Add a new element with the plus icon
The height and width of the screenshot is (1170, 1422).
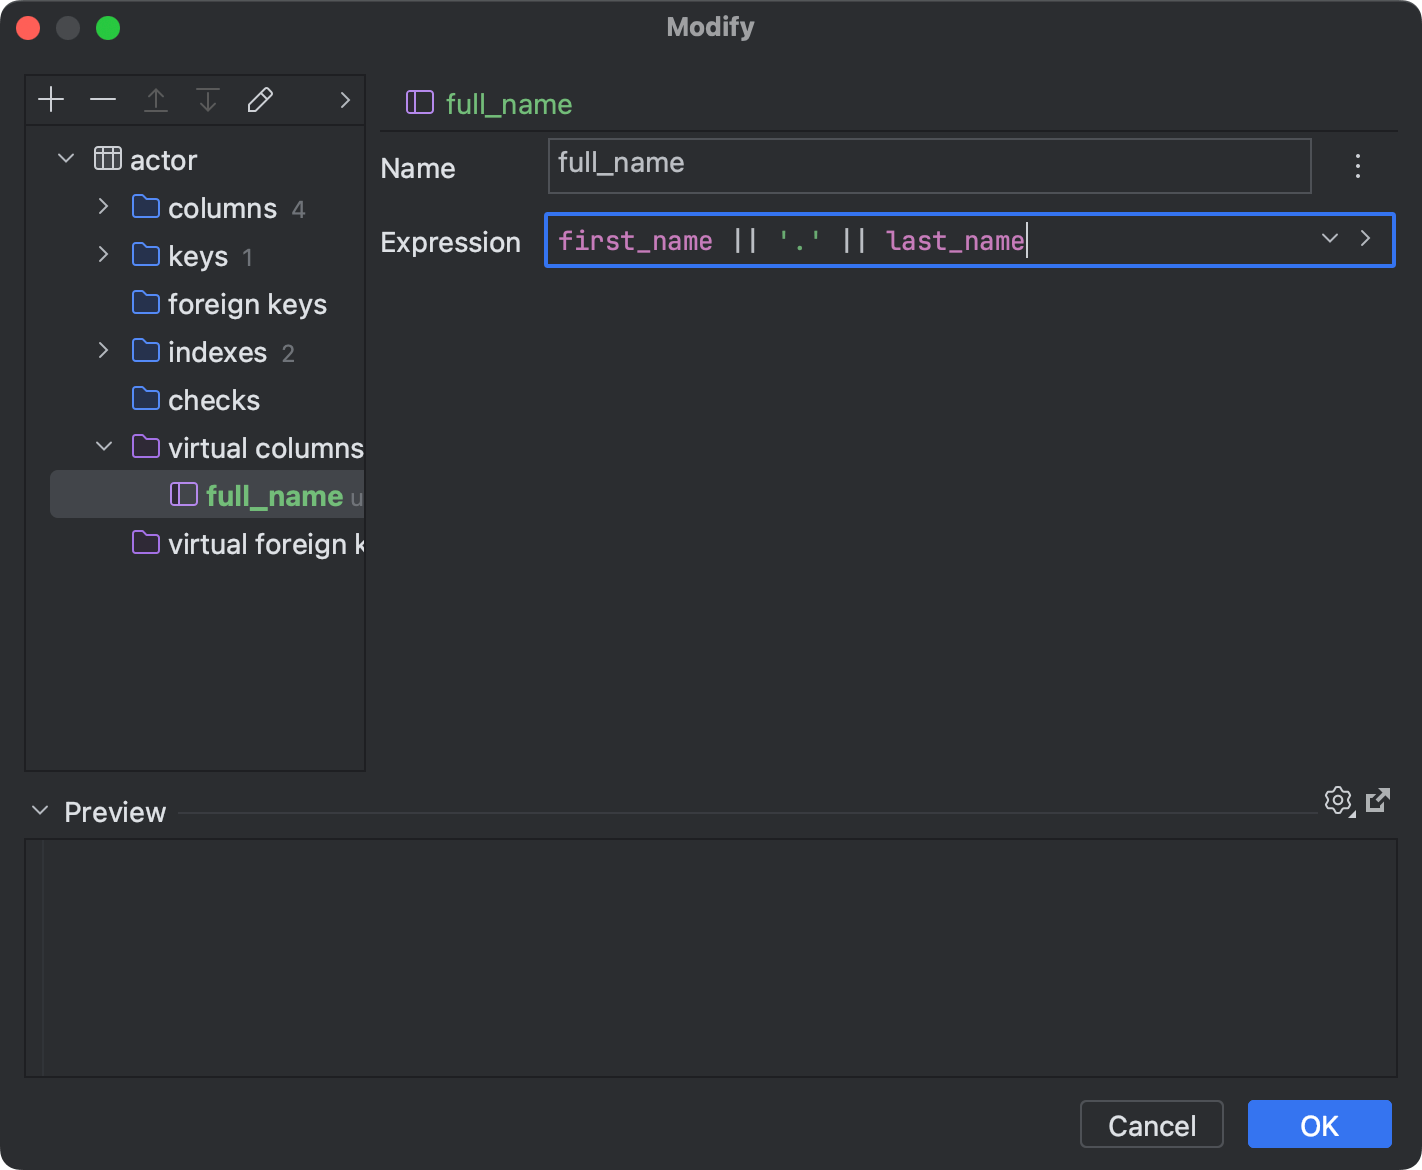[51, 99]
